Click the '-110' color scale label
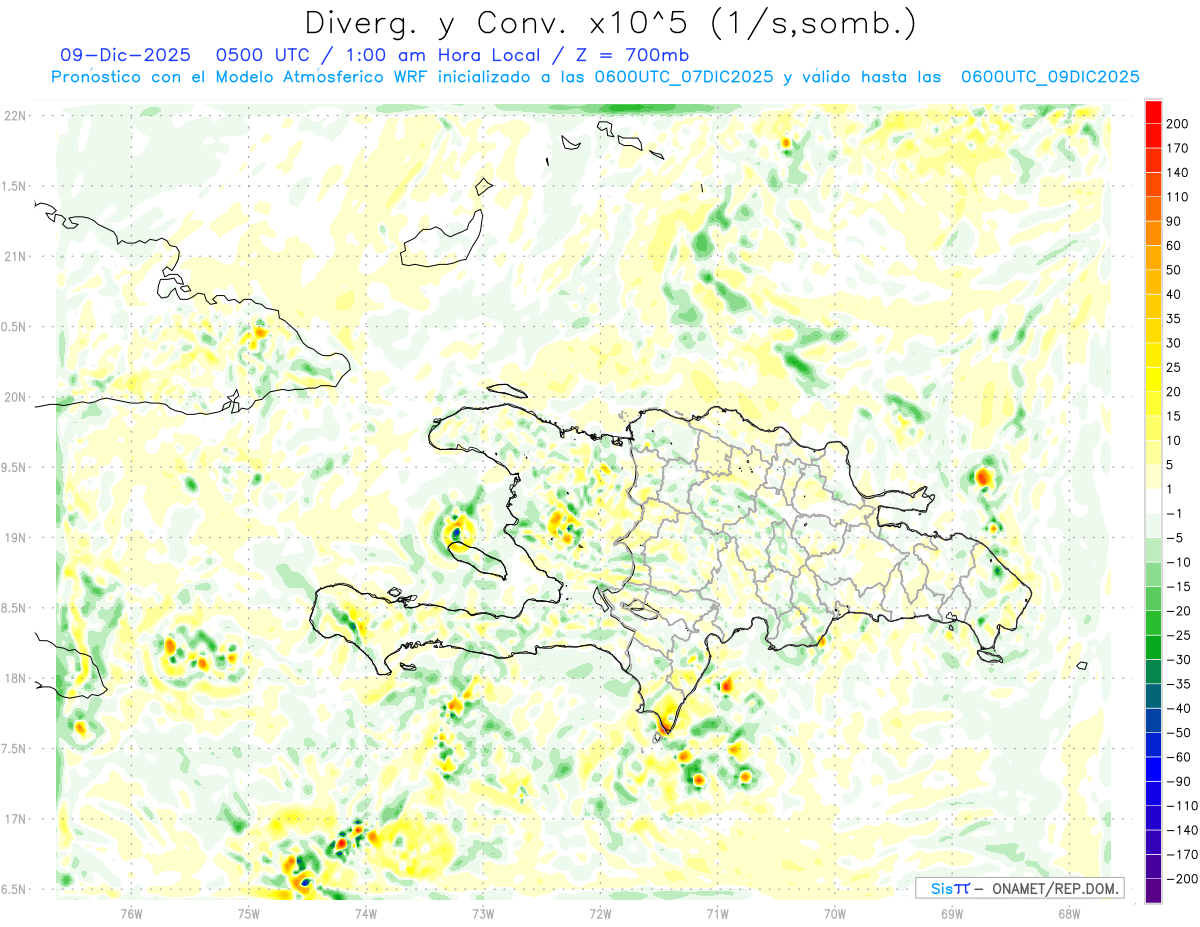 [1183, 806]
